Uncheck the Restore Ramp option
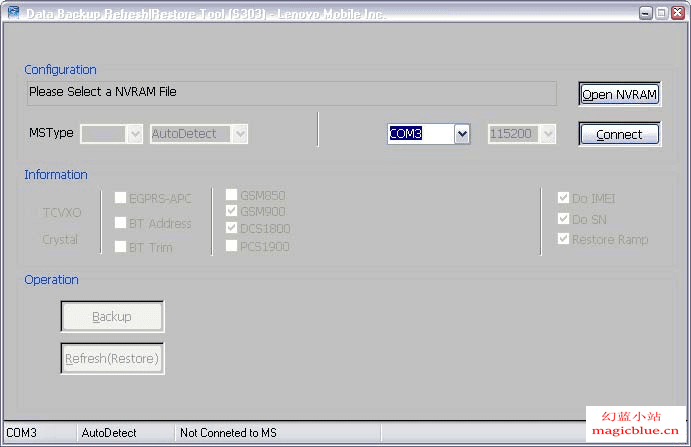 [563, 238]
